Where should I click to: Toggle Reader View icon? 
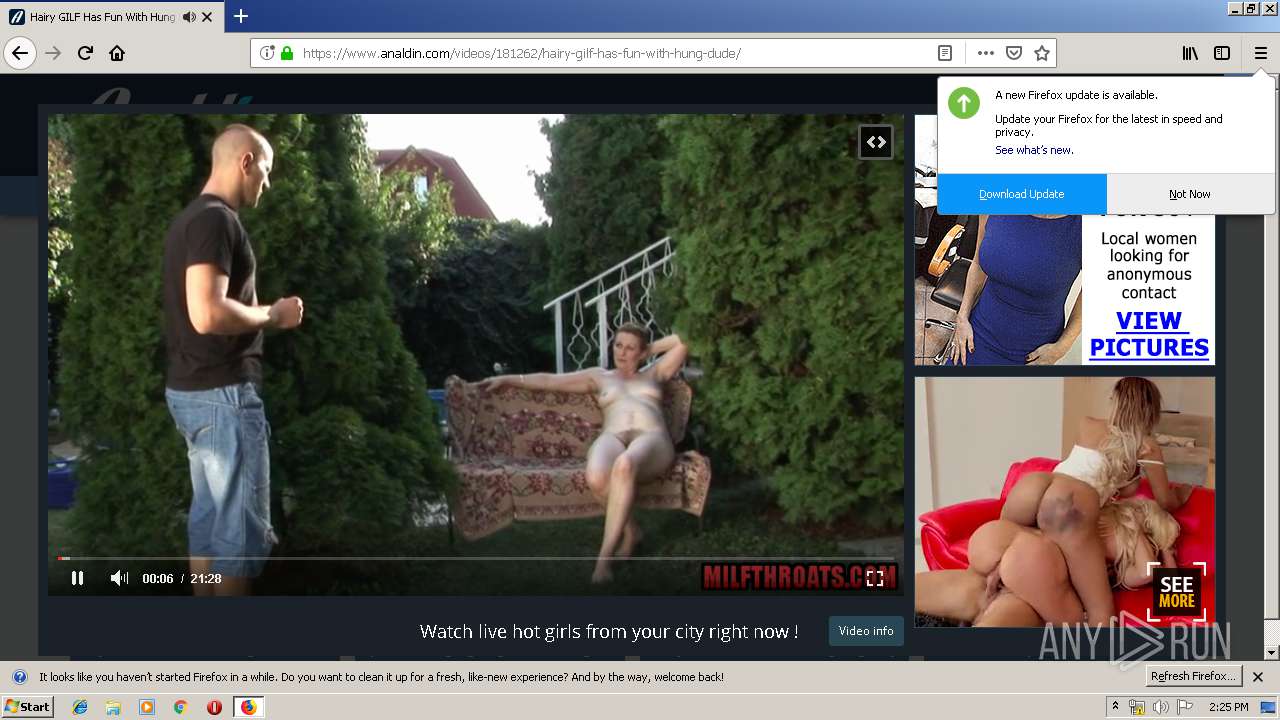tap(944, 53)
